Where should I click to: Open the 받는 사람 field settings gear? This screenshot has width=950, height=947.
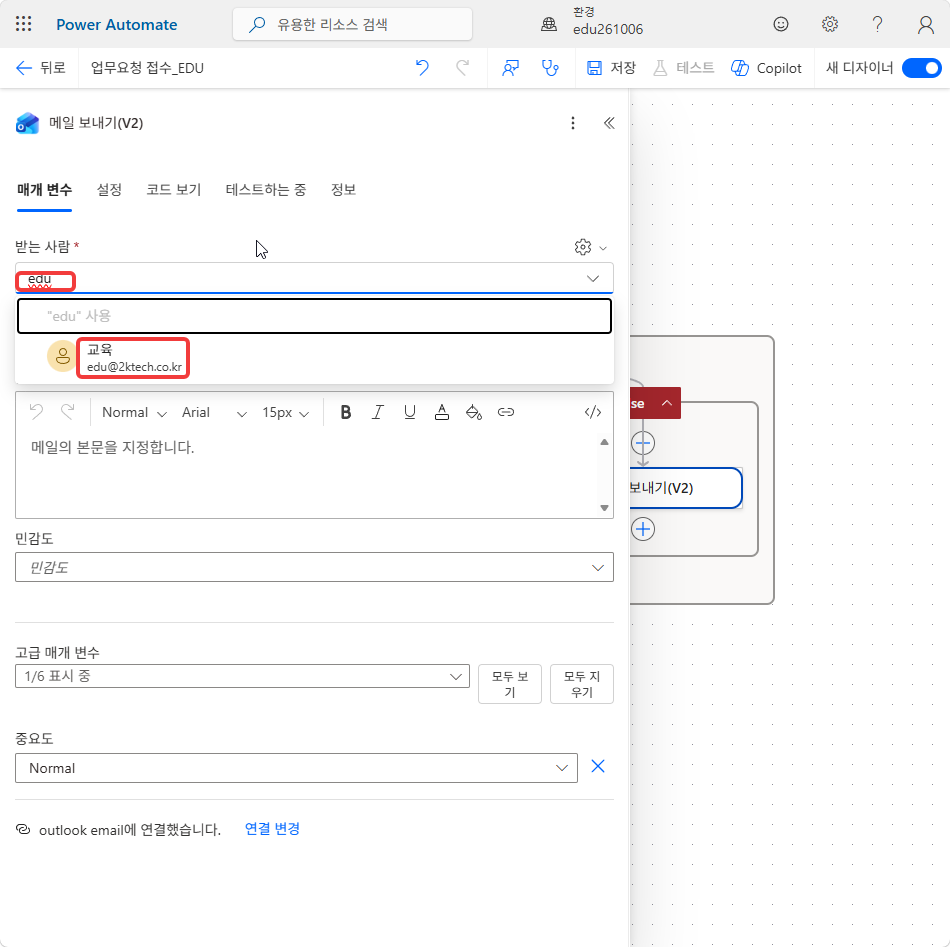coord(583,247)
